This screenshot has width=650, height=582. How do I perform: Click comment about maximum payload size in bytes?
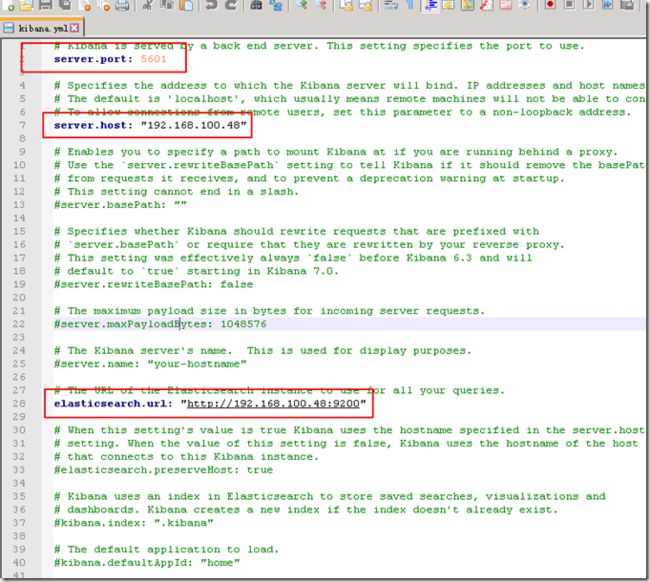(x=269, y=311)
